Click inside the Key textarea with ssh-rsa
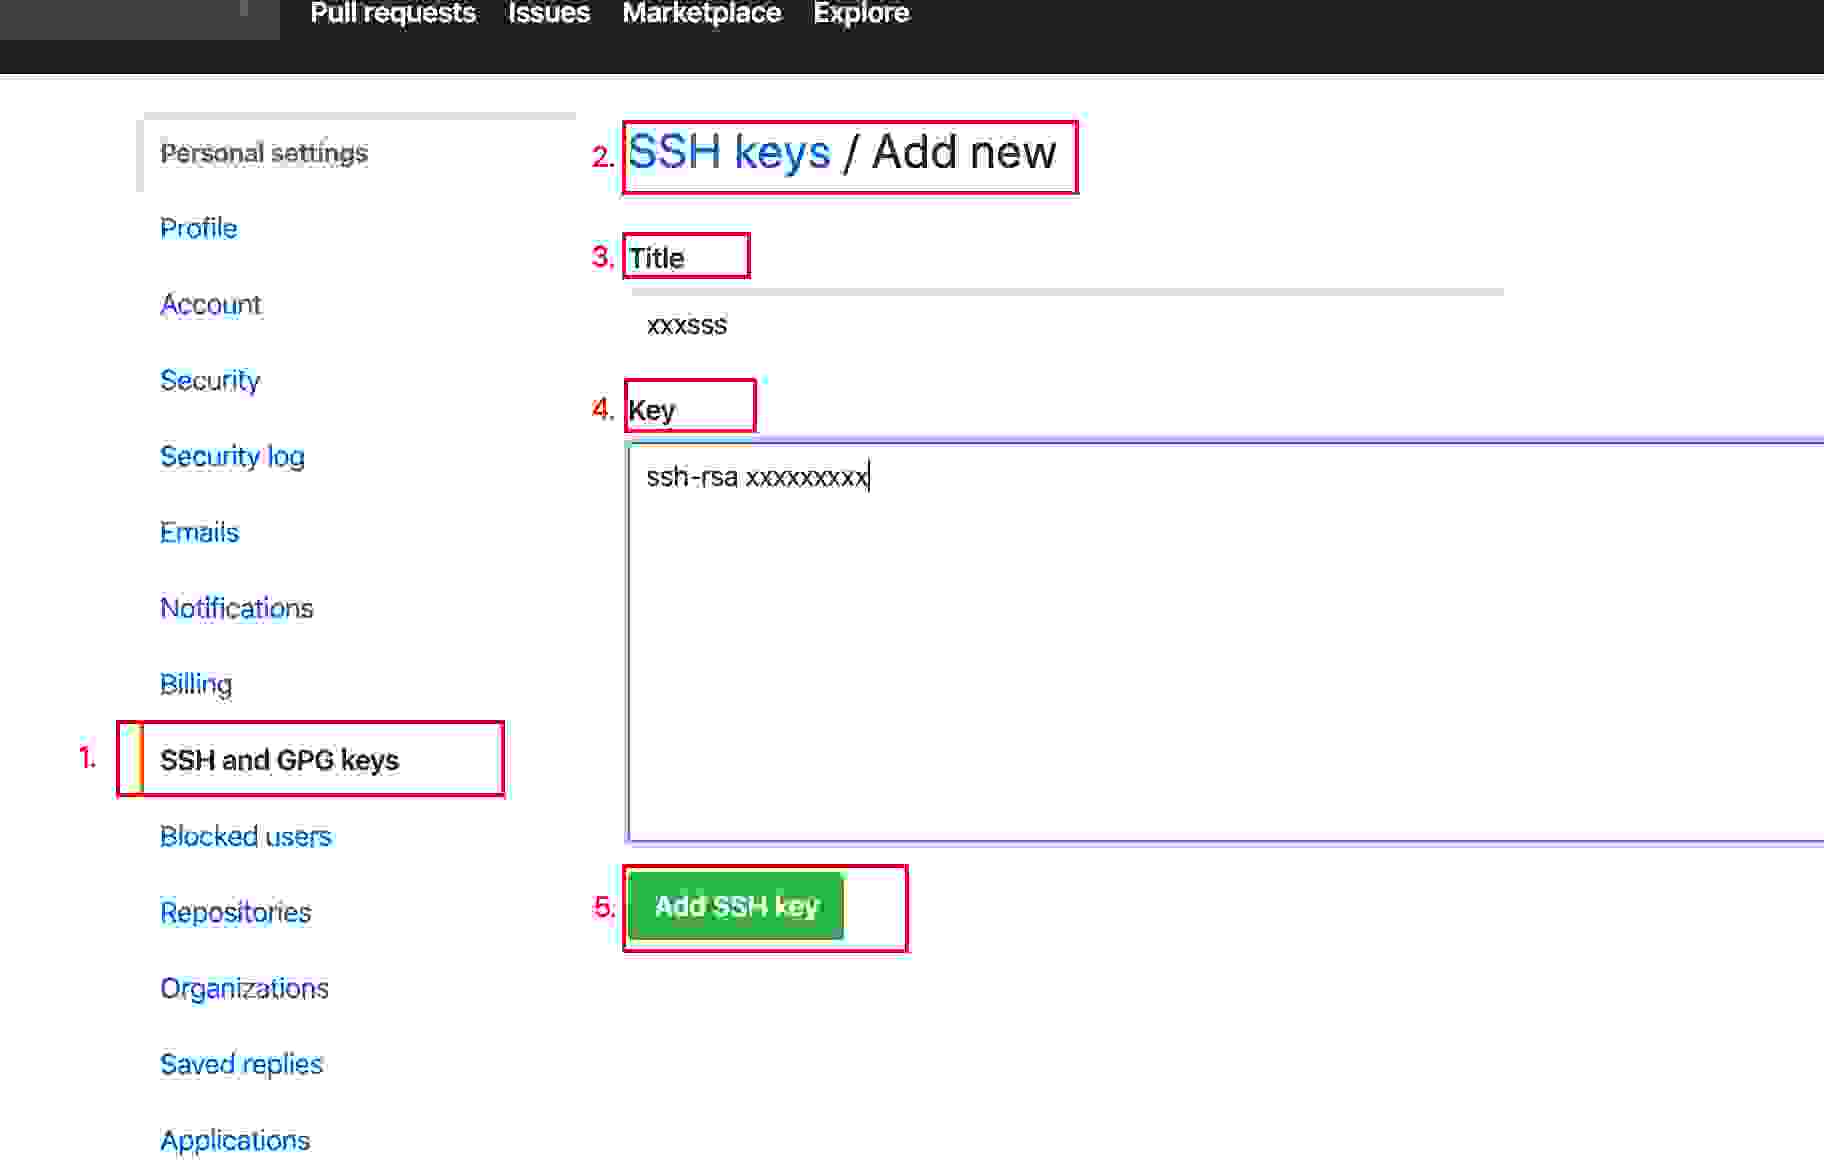The width and height of the screenshot is (1824, 1162). pyautogui.click(x=1226, y=643)
